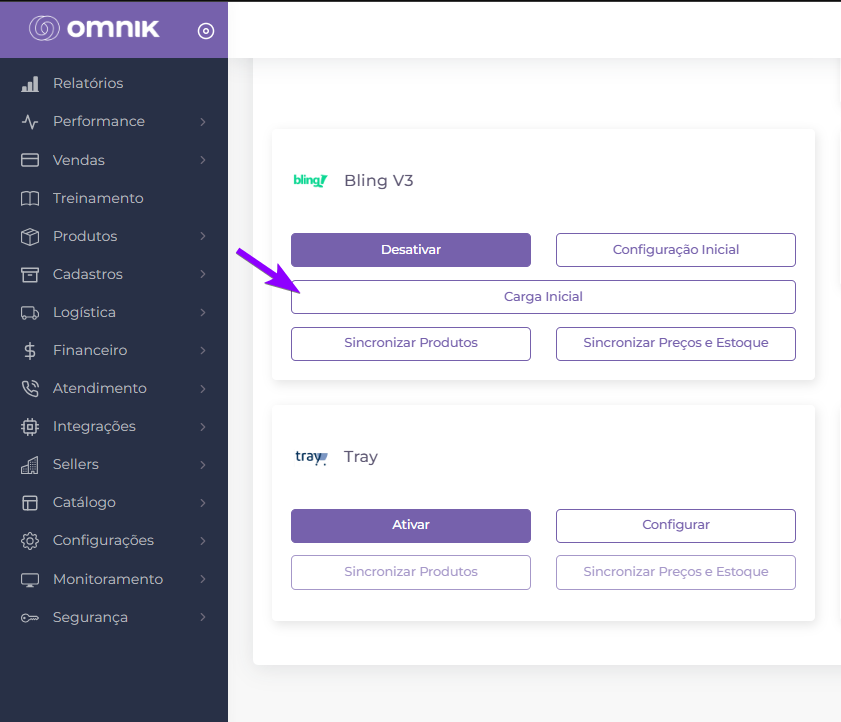The width and height of the screenshot is (841, 722).
Task: Expand the Financeiro chevron
Action: (203, 350)
